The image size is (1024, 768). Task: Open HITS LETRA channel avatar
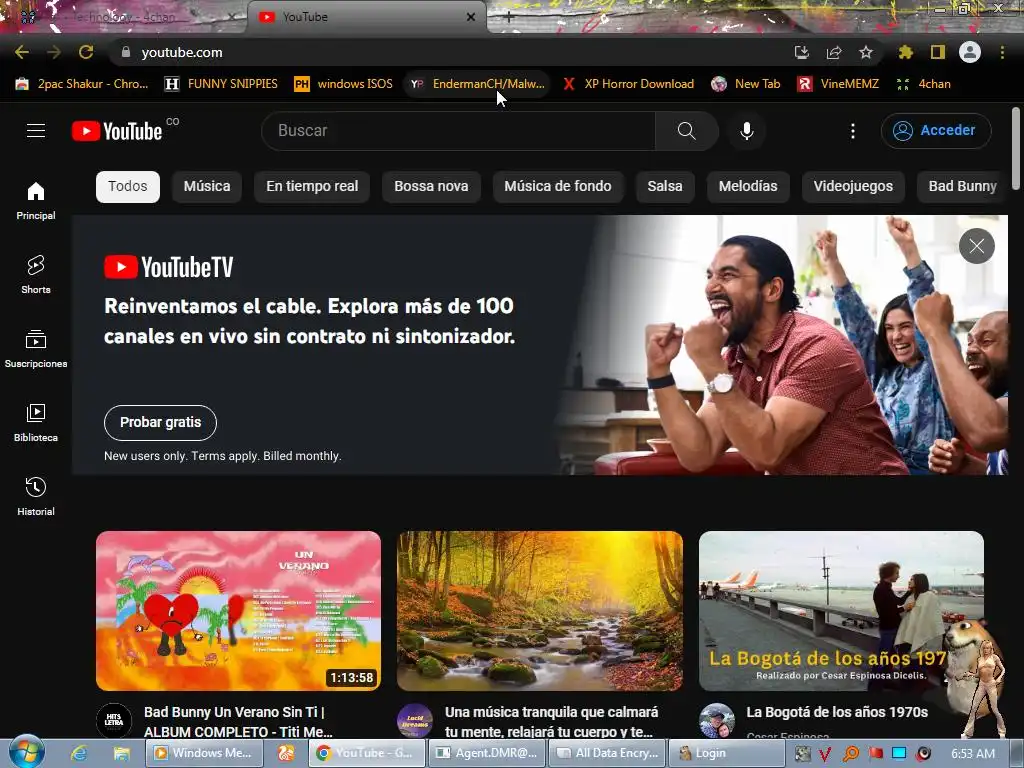tap(114, 720)
